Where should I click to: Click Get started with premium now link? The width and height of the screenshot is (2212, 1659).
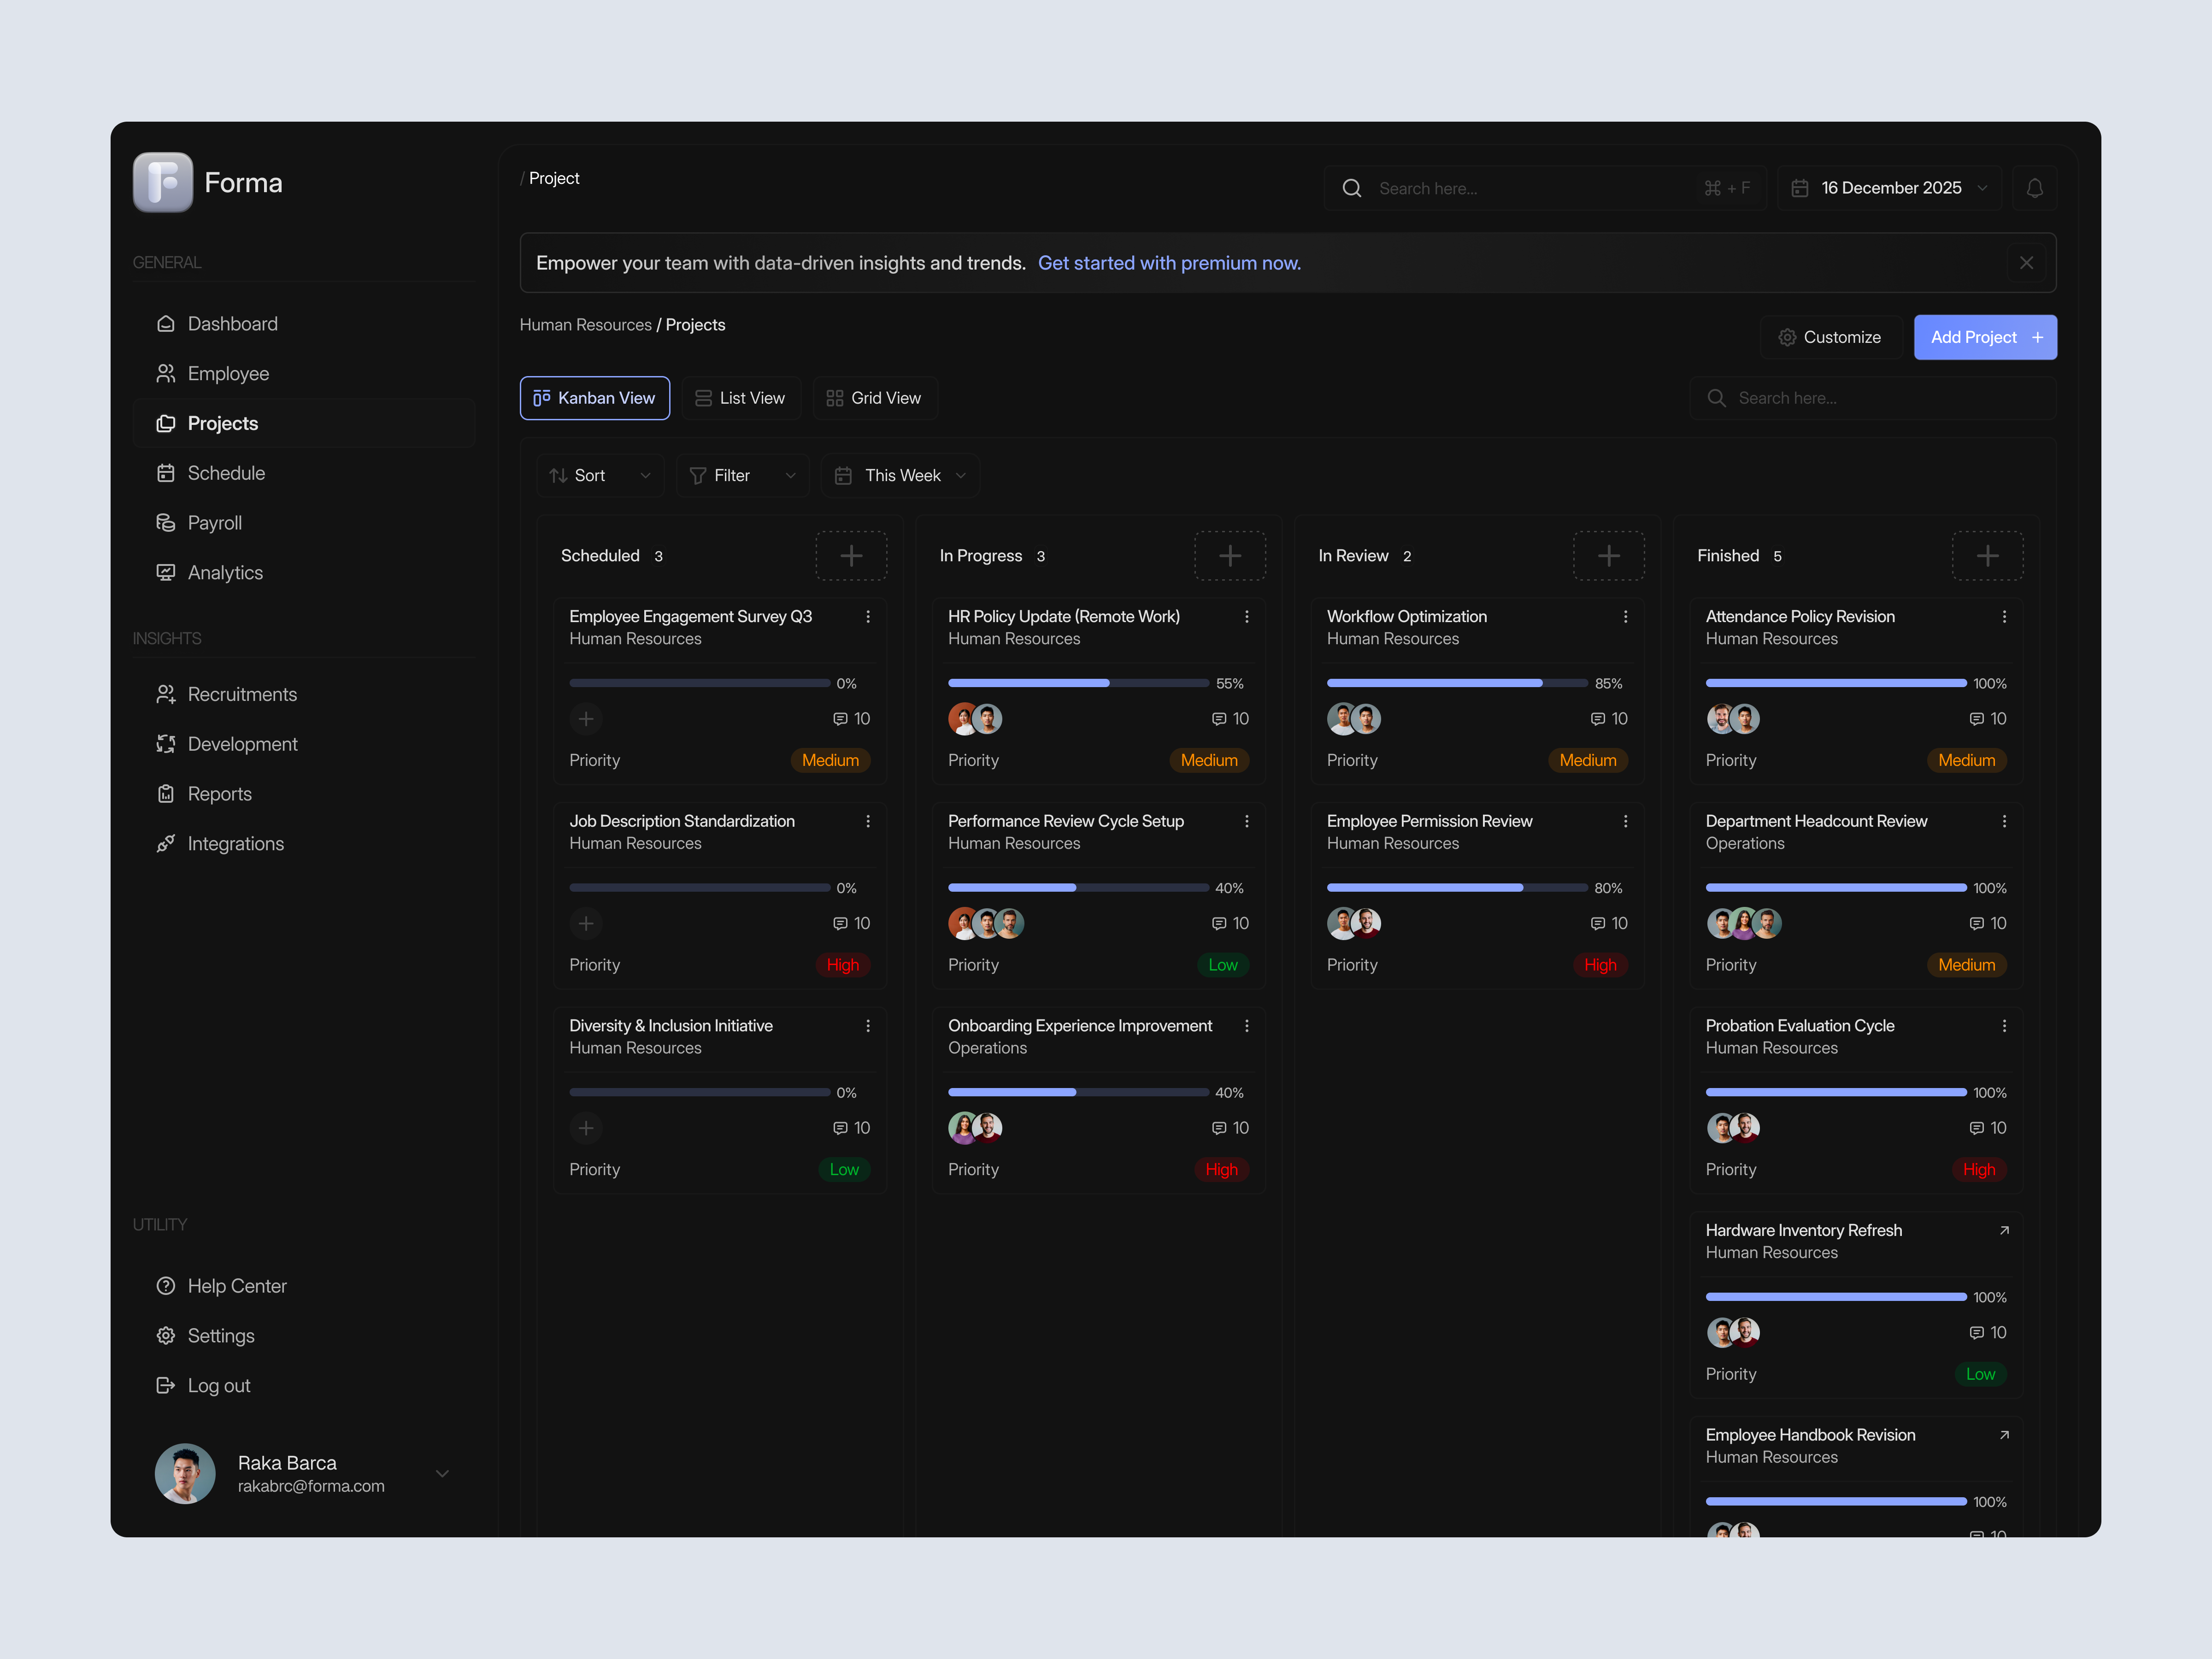(1169, 263)
